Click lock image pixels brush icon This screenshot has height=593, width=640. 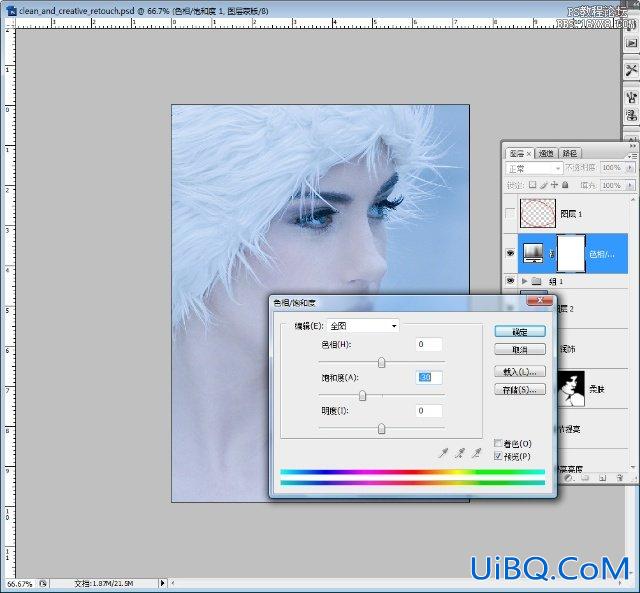544,185
